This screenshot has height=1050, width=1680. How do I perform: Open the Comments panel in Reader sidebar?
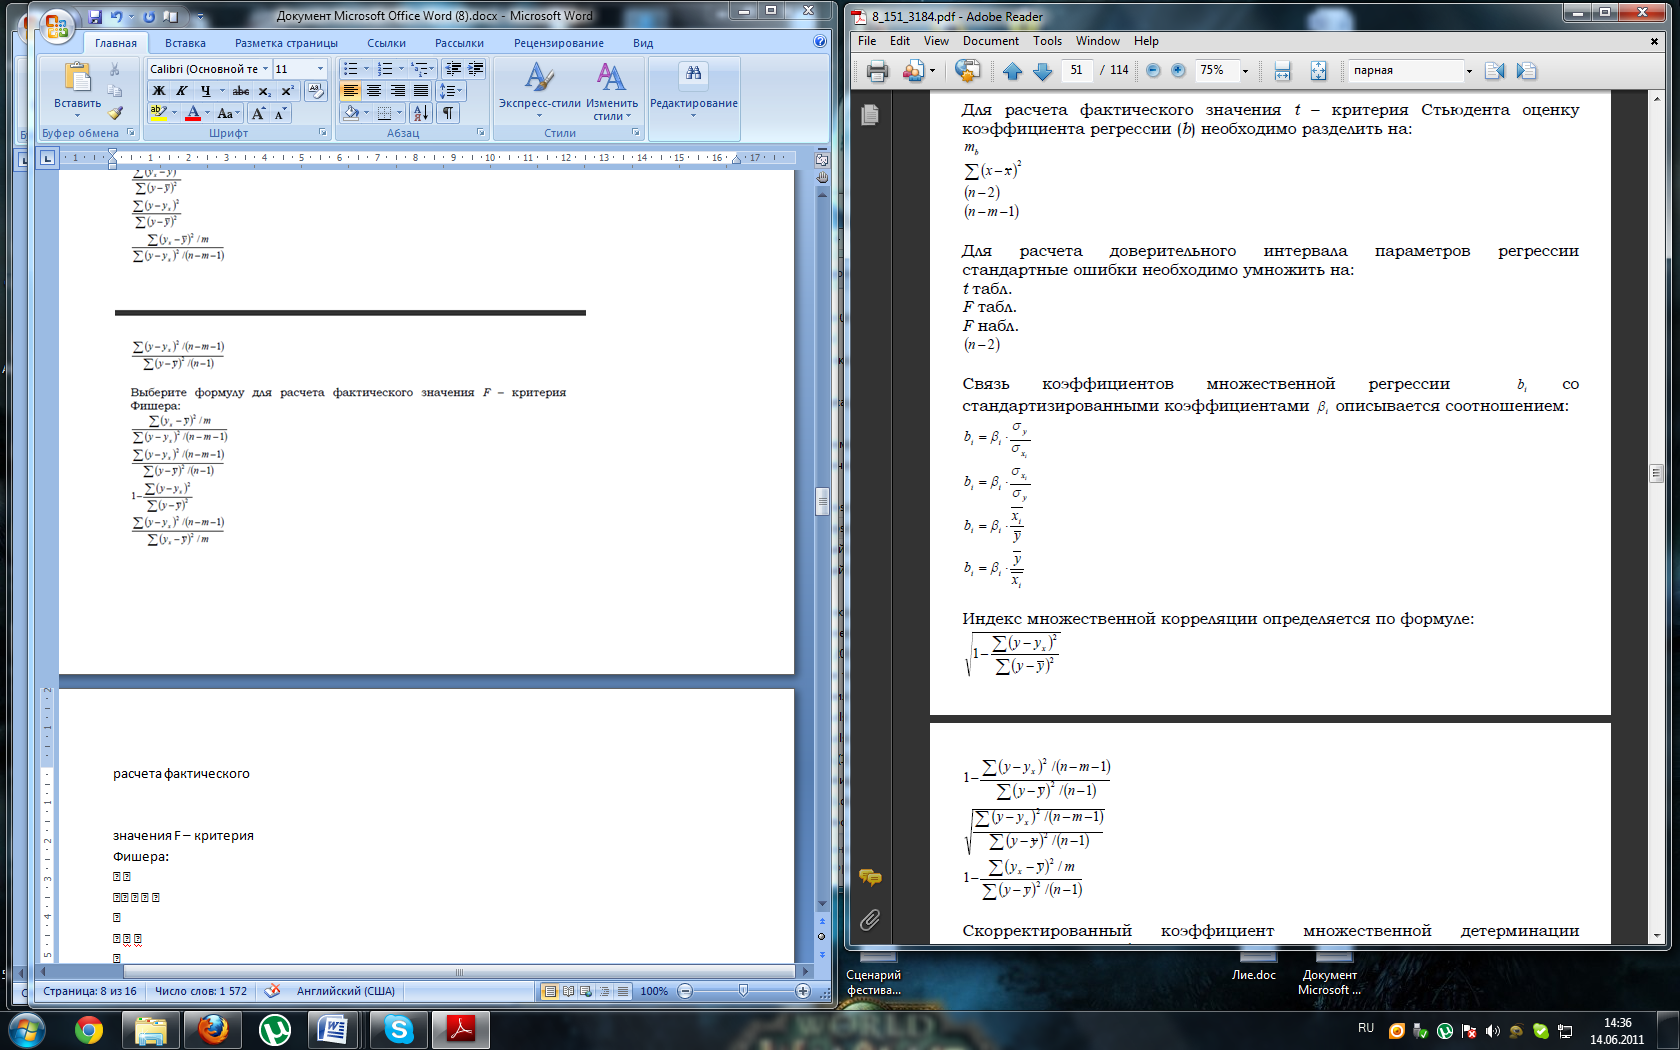[870, 878]
